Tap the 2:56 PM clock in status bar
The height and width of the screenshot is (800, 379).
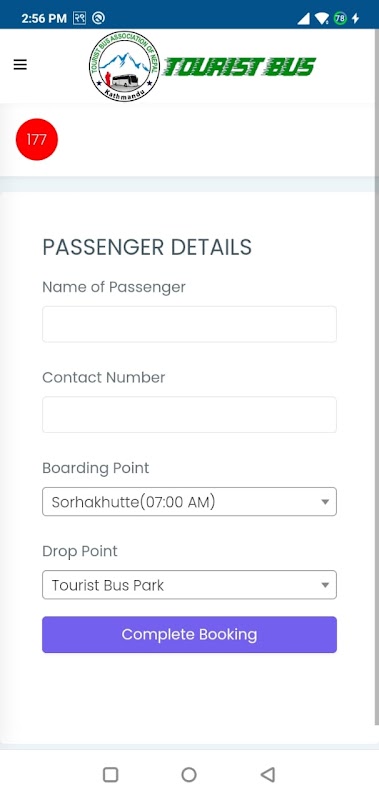pos(44,18)
